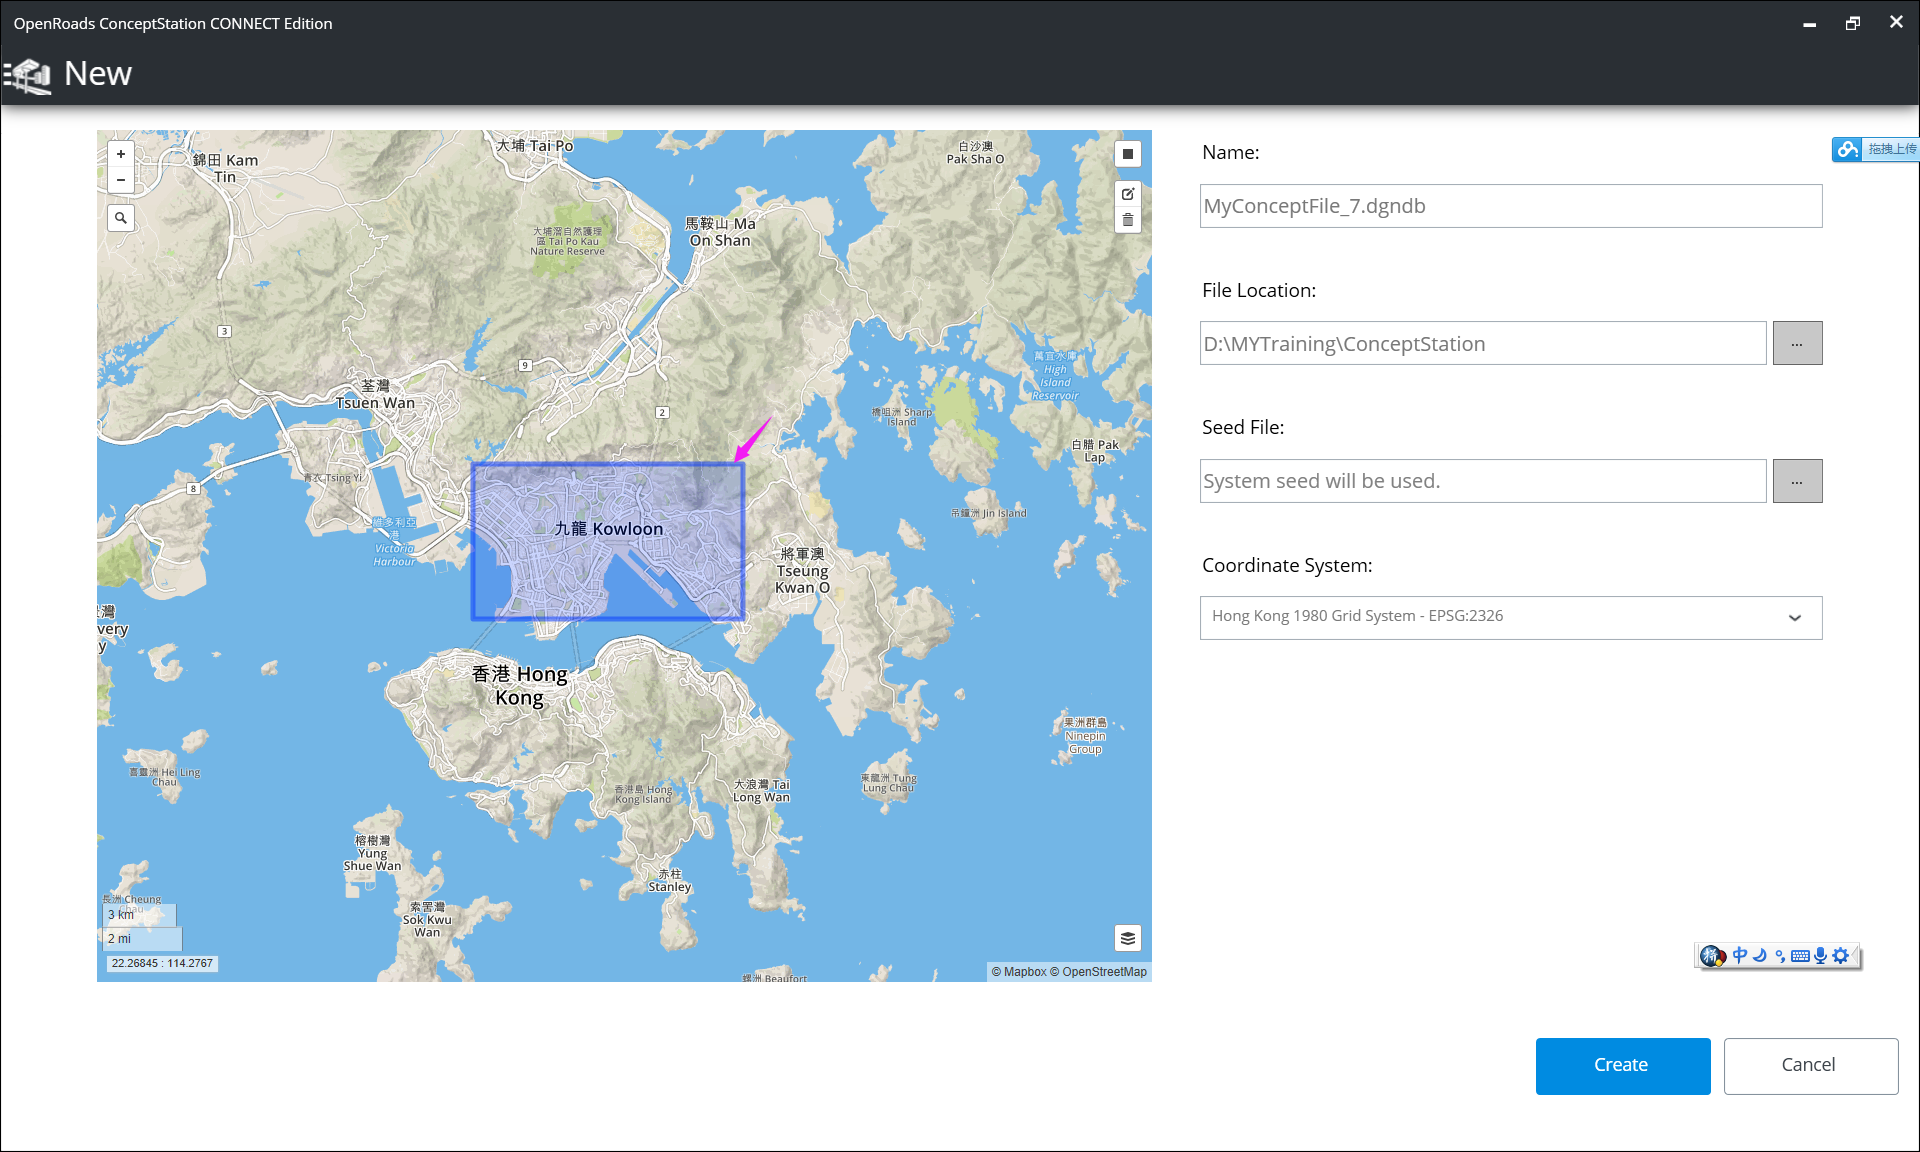Click the Mapbox attribution link

point(1018,972)
